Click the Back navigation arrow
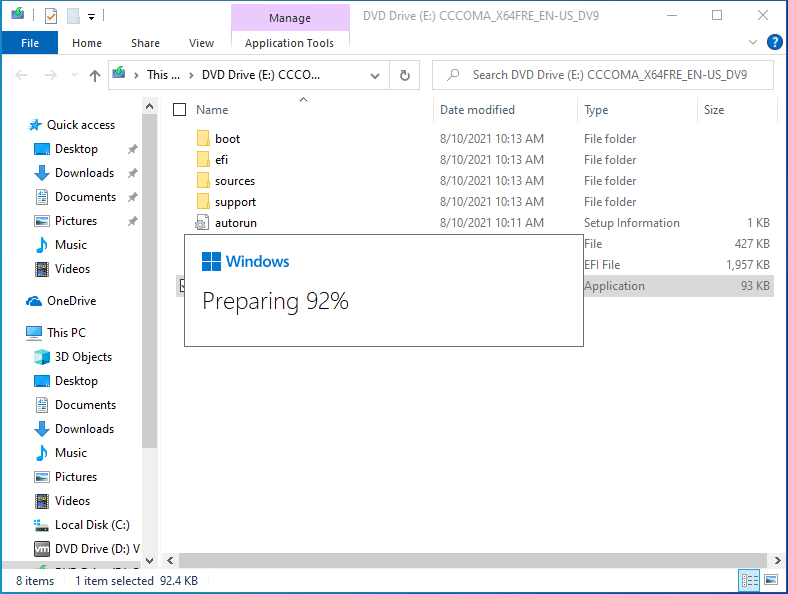This screenshot has height=594, width=788. click(x=21, y=75)
